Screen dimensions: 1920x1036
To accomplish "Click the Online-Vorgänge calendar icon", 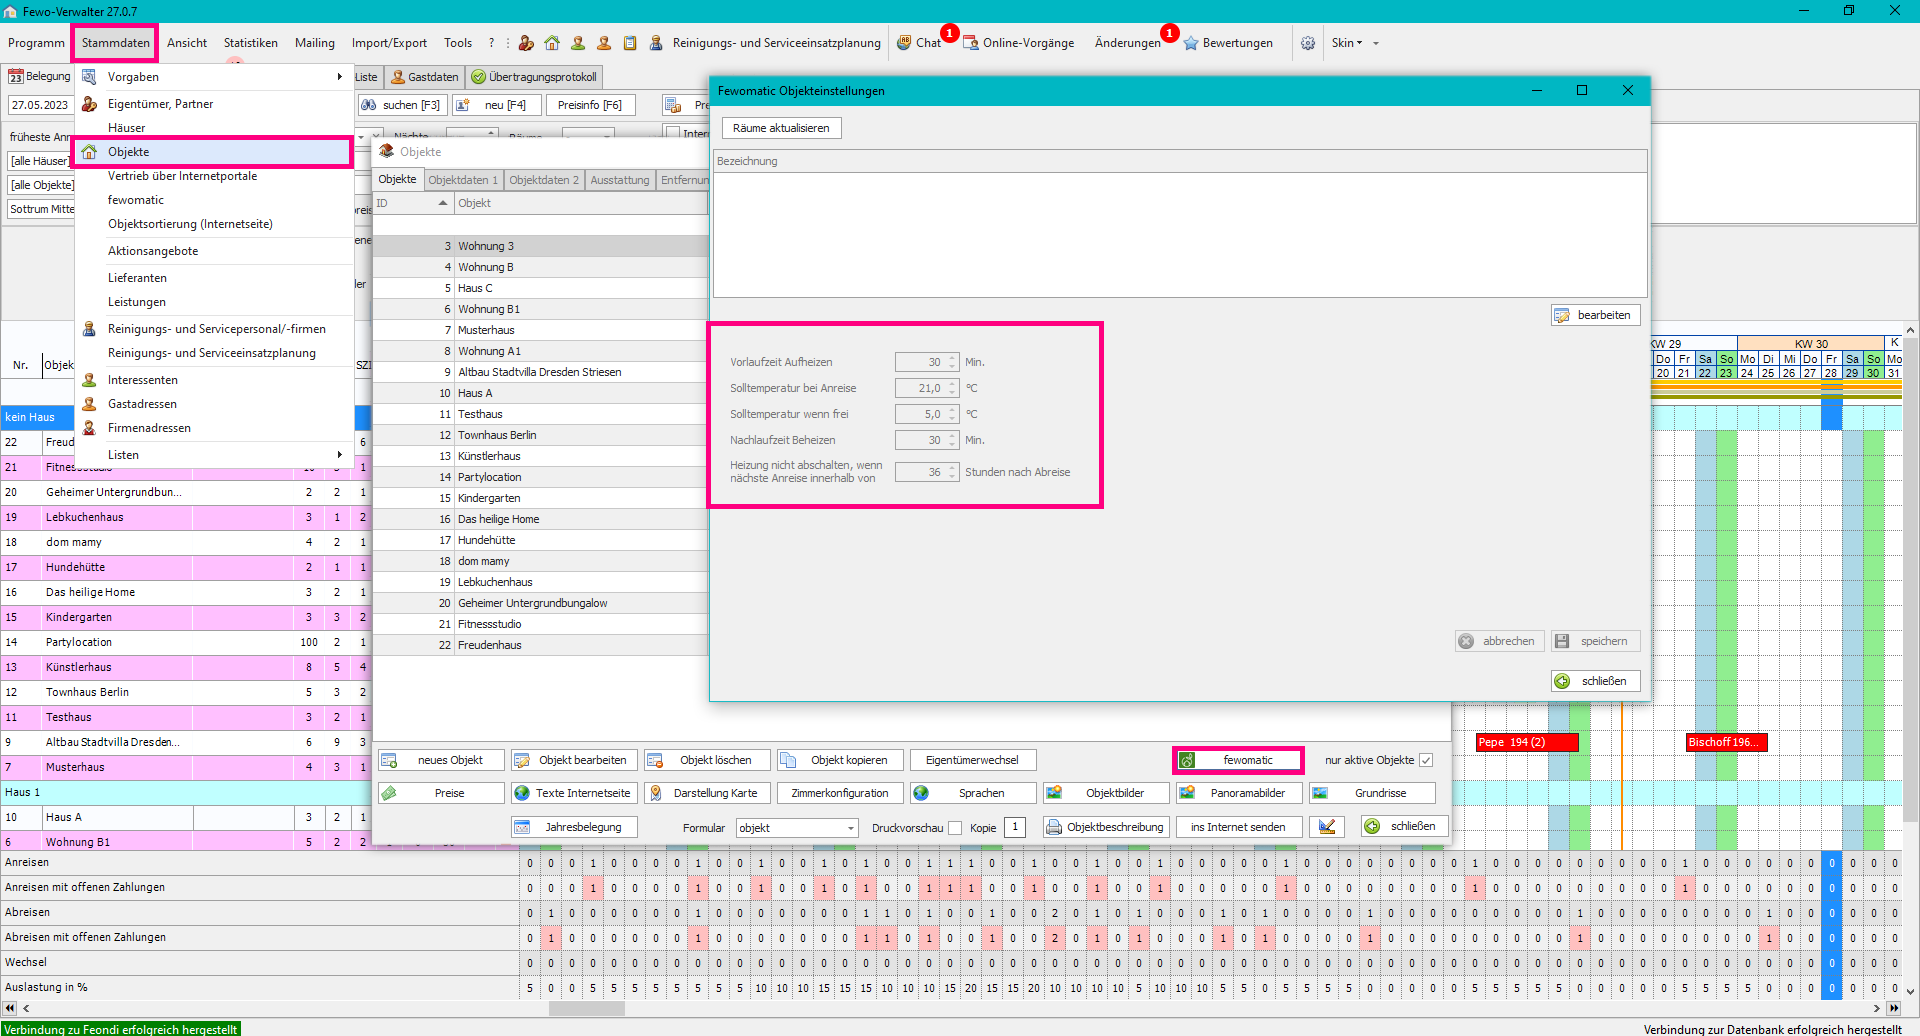I will tap(970, 43).
